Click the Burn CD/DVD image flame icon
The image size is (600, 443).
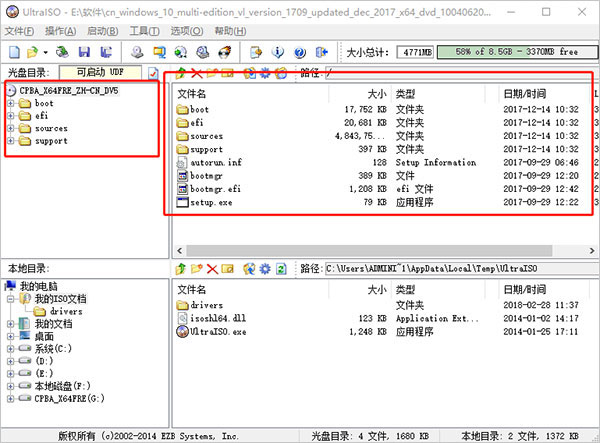point(225,52)
